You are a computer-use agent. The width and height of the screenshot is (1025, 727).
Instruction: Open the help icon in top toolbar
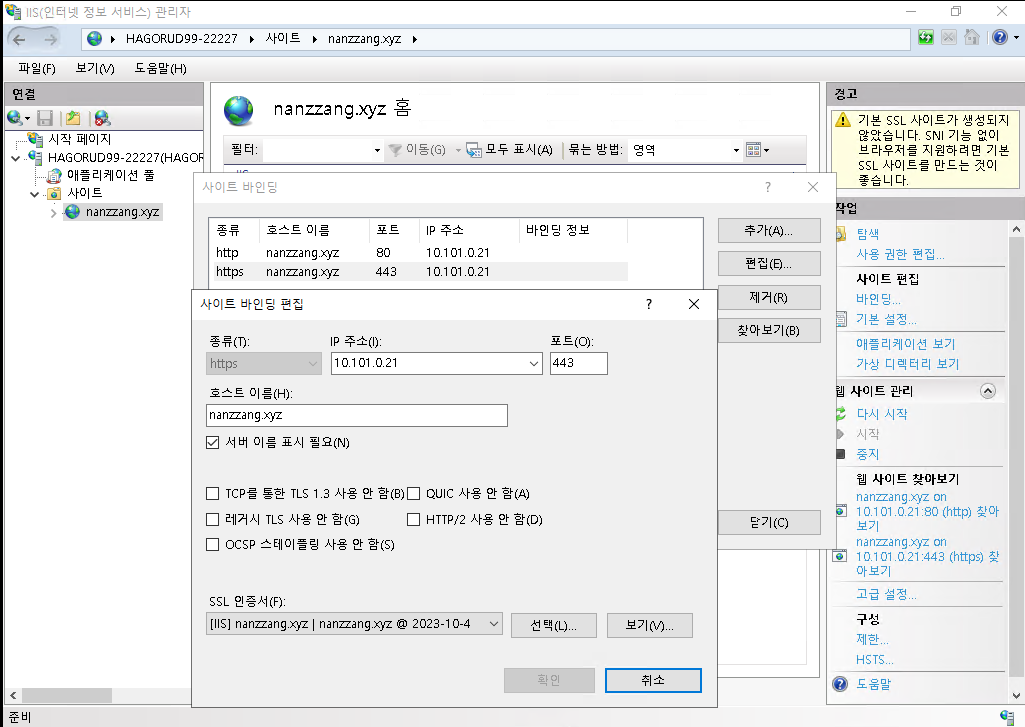coord(1000,37)
